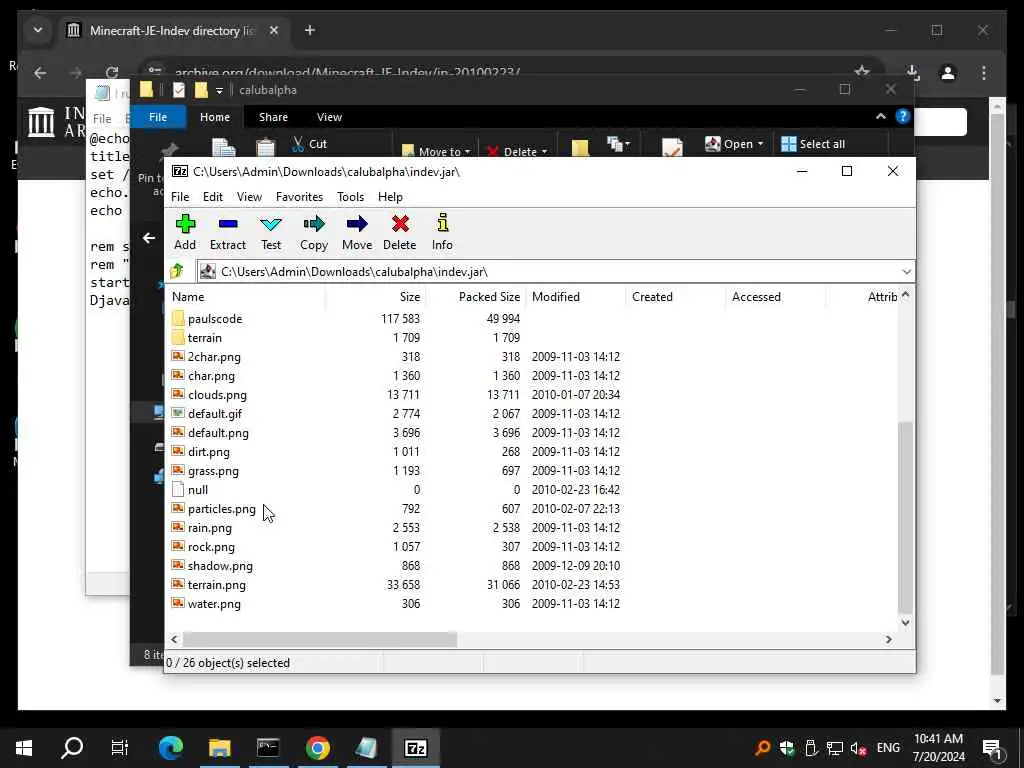
Task: Open Chrome from the taskbar
Action: pos(317,748)
